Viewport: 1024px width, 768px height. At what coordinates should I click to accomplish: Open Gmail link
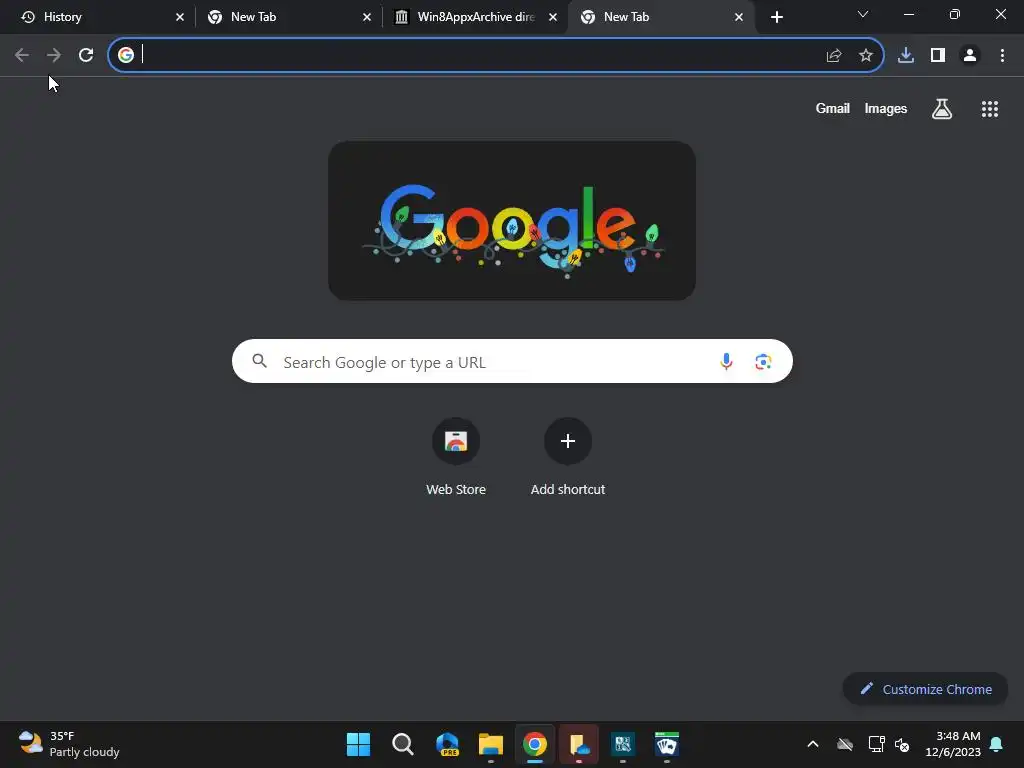click(x=833, y=108)
